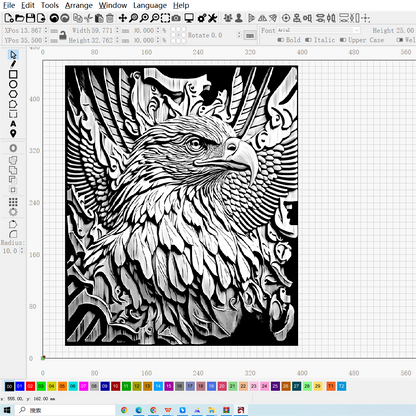This screenshot has height=416, width=416.
Task: Open the Grid Array tool
Action: pos(13,202)
